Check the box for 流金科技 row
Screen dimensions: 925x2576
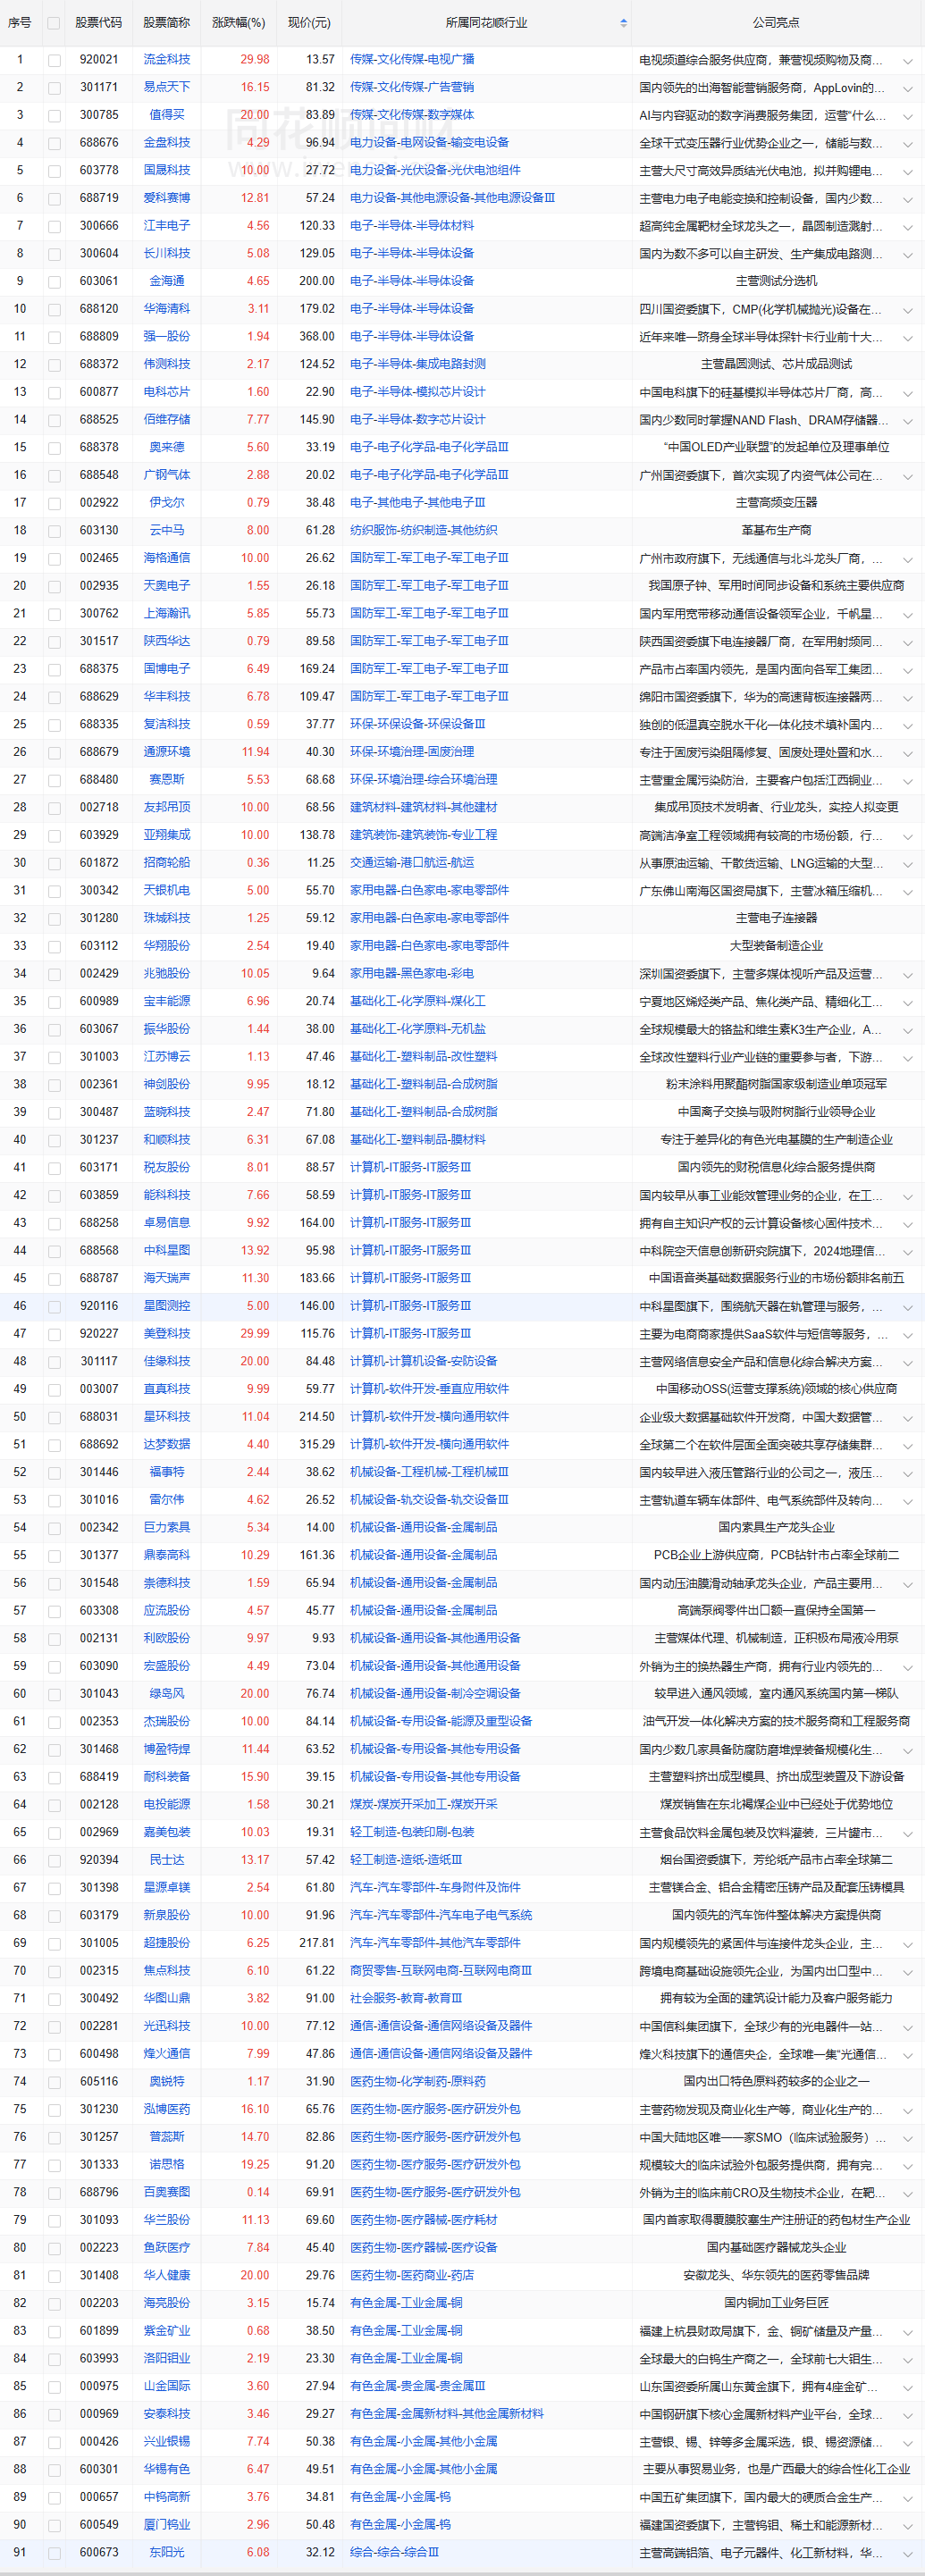tap(54, 60)
